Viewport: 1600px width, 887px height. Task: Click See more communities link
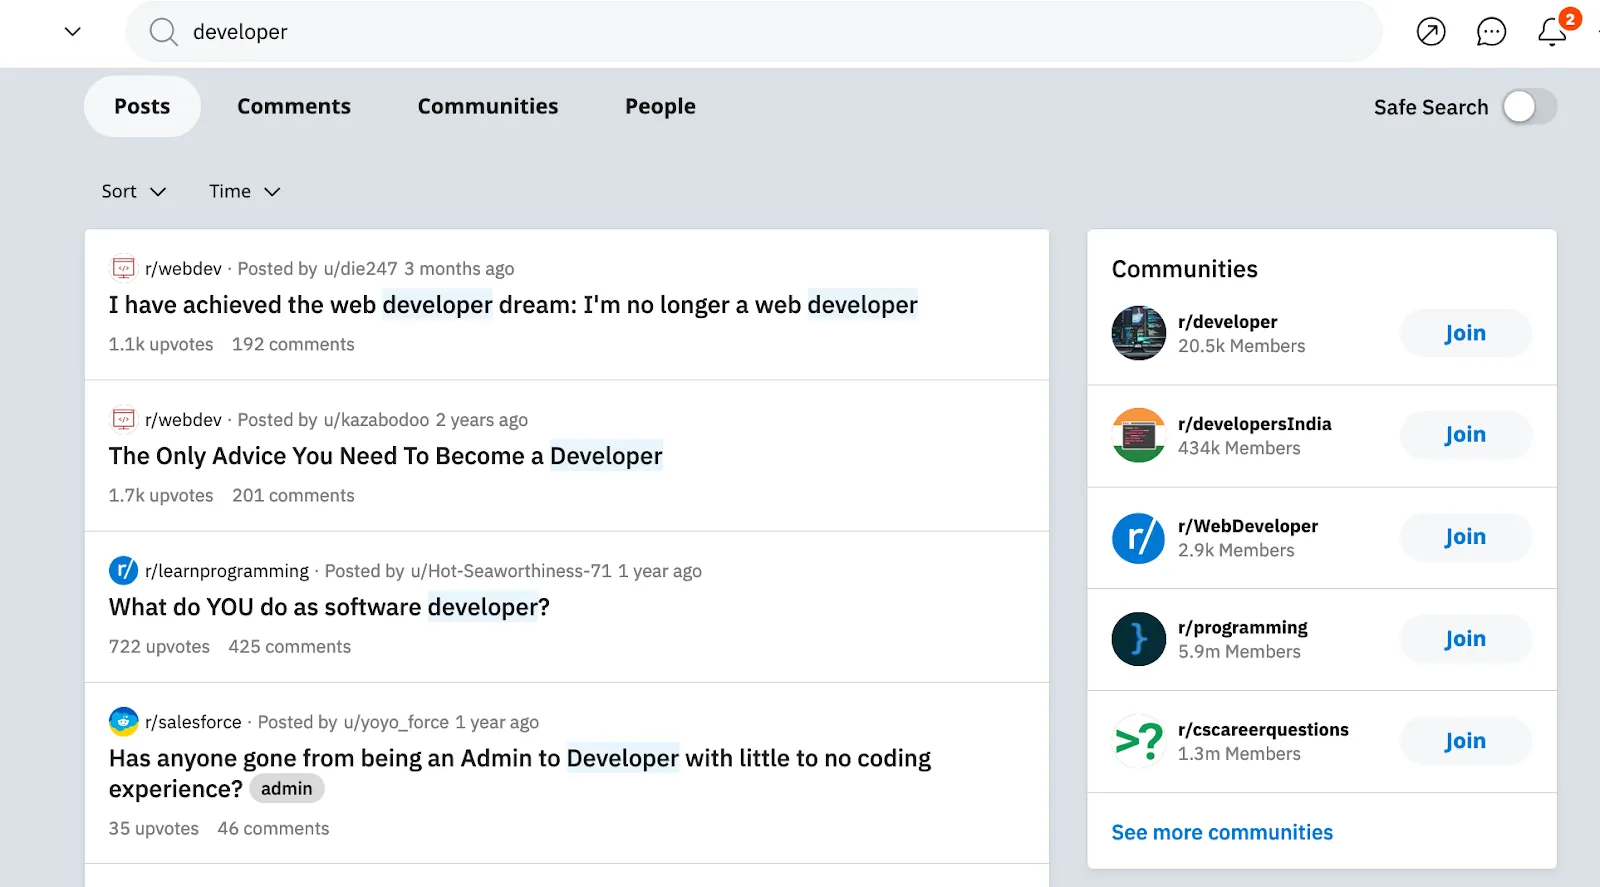(x=1222, y=832)
